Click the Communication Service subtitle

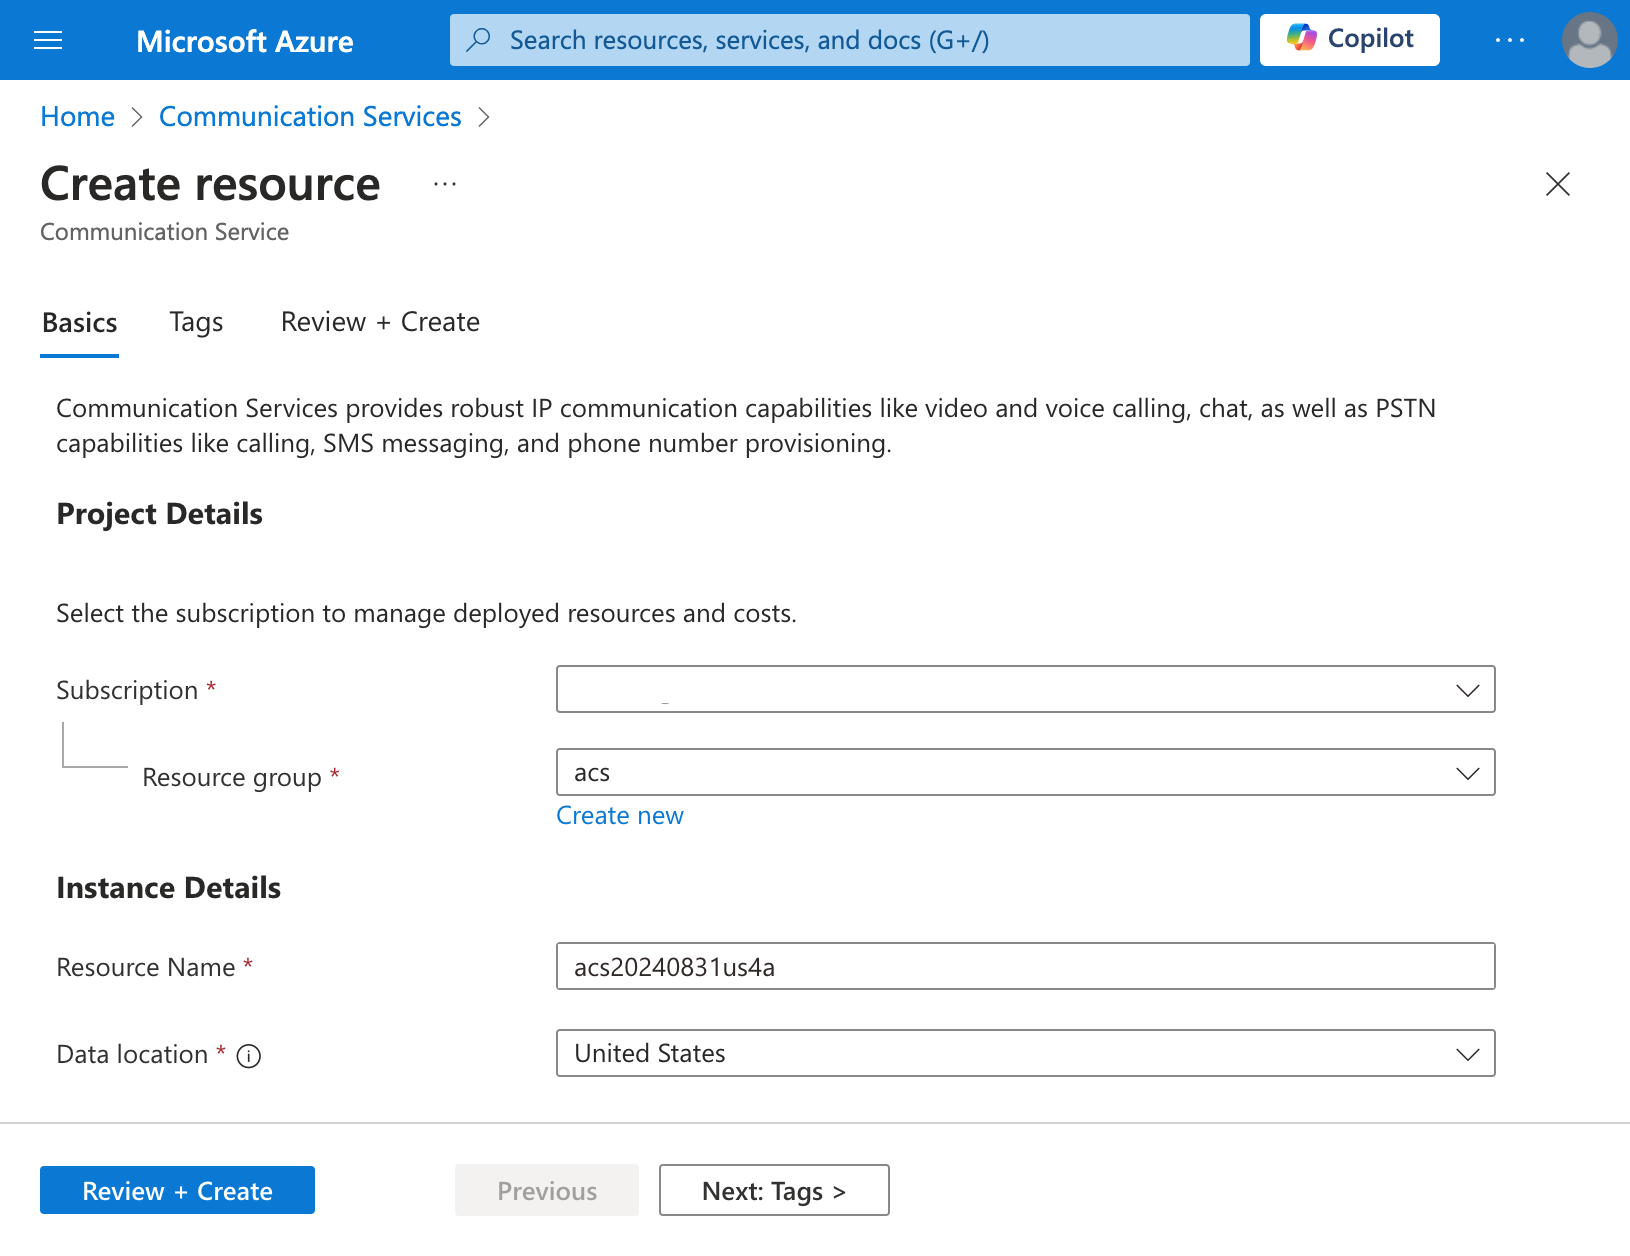pos(164,232)
